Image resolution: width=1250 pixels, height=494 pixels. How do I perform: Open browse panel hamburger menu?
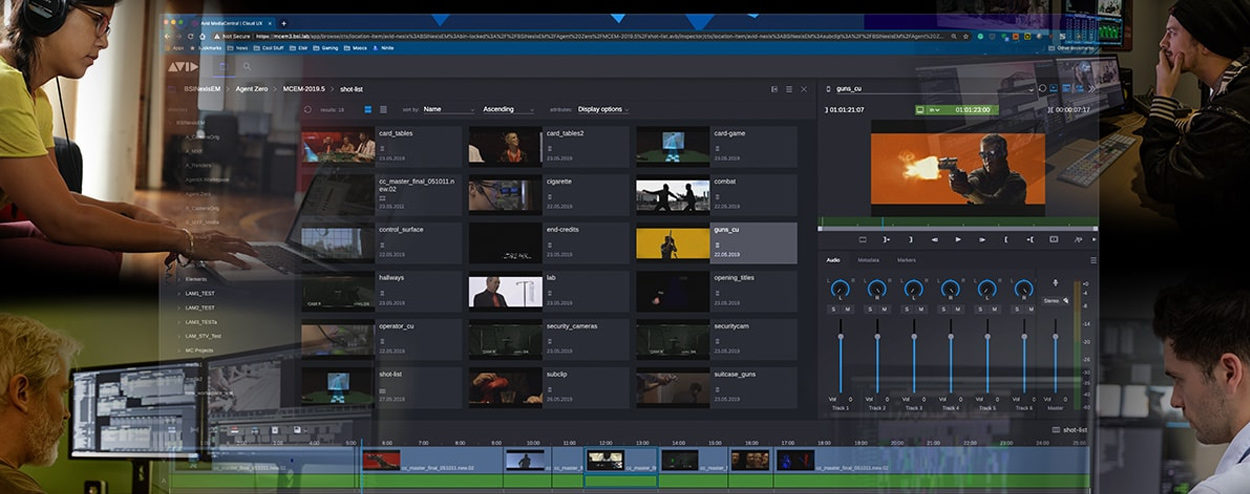[x=789, y=89]
